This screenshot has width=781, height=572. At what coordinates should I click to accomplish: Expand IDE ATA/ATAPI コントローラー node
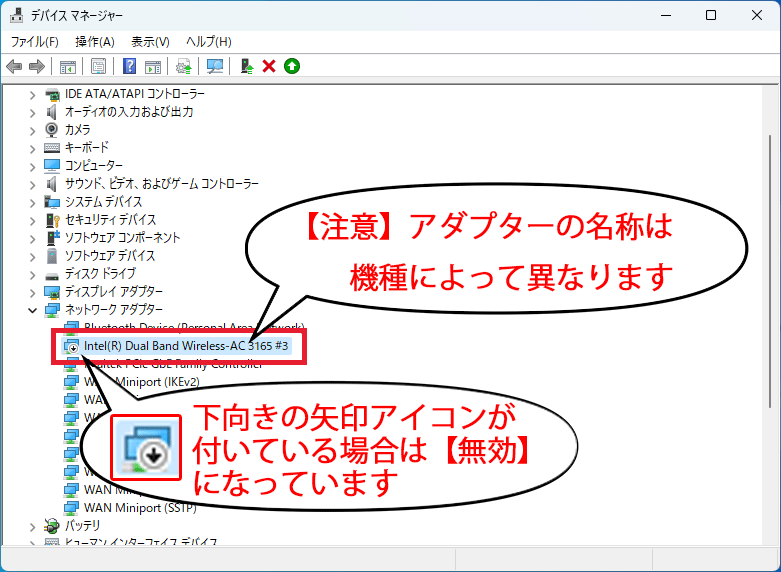(x=33, y=94)
